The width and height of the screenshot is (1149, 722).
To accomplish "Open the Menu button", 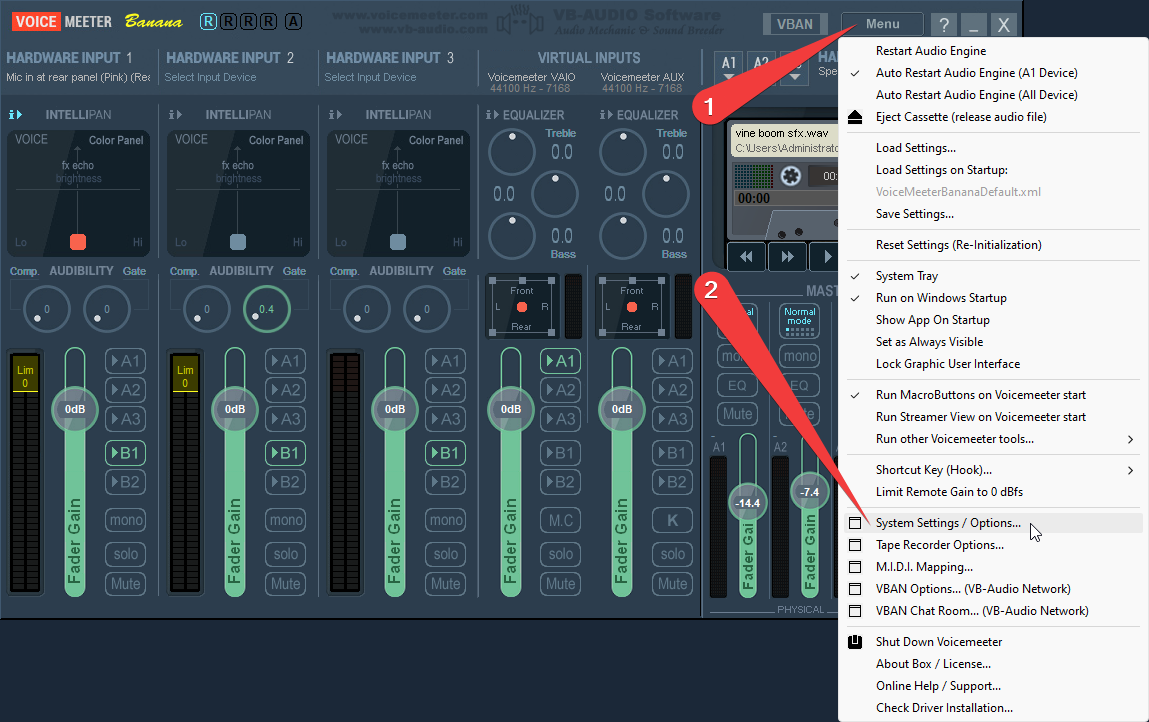I will tap(882, 24).
